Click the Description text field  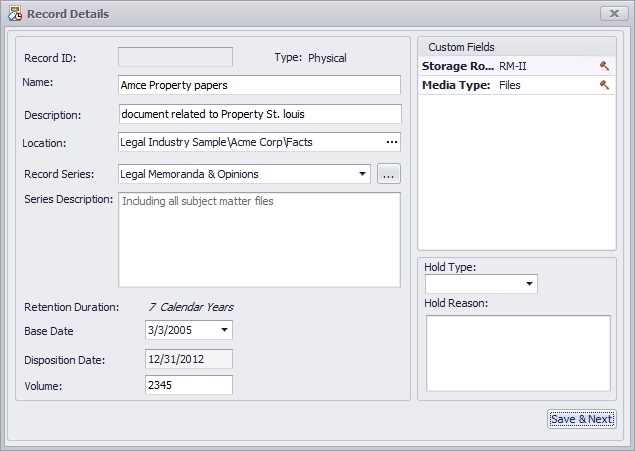tap(258, 114)
